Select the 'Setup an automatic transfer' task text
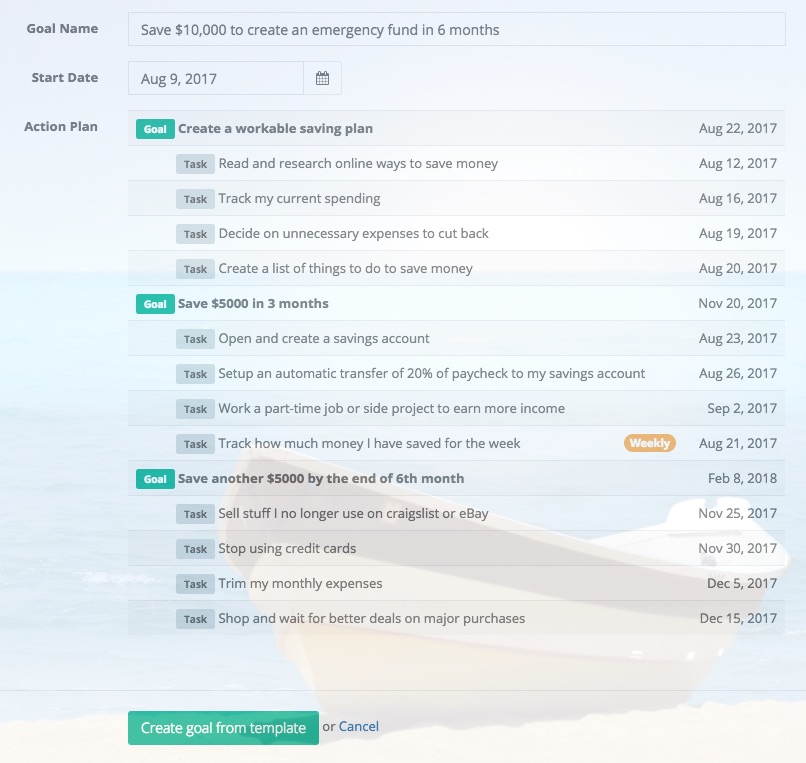The height and width of the screenshot is (763, 806). coord(431,374)
